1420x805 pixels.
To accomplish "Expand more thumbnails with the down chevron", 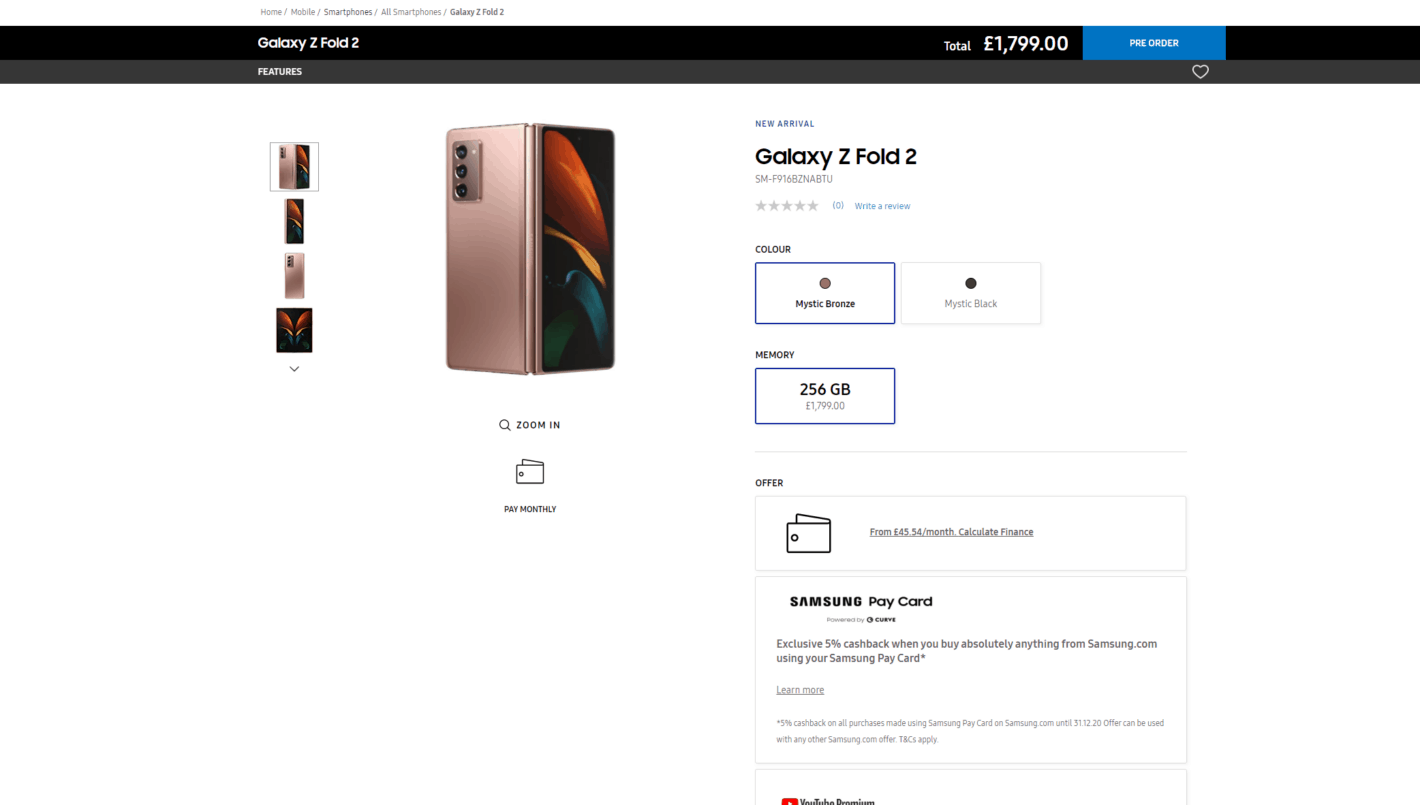I will [x=294, y=369].
